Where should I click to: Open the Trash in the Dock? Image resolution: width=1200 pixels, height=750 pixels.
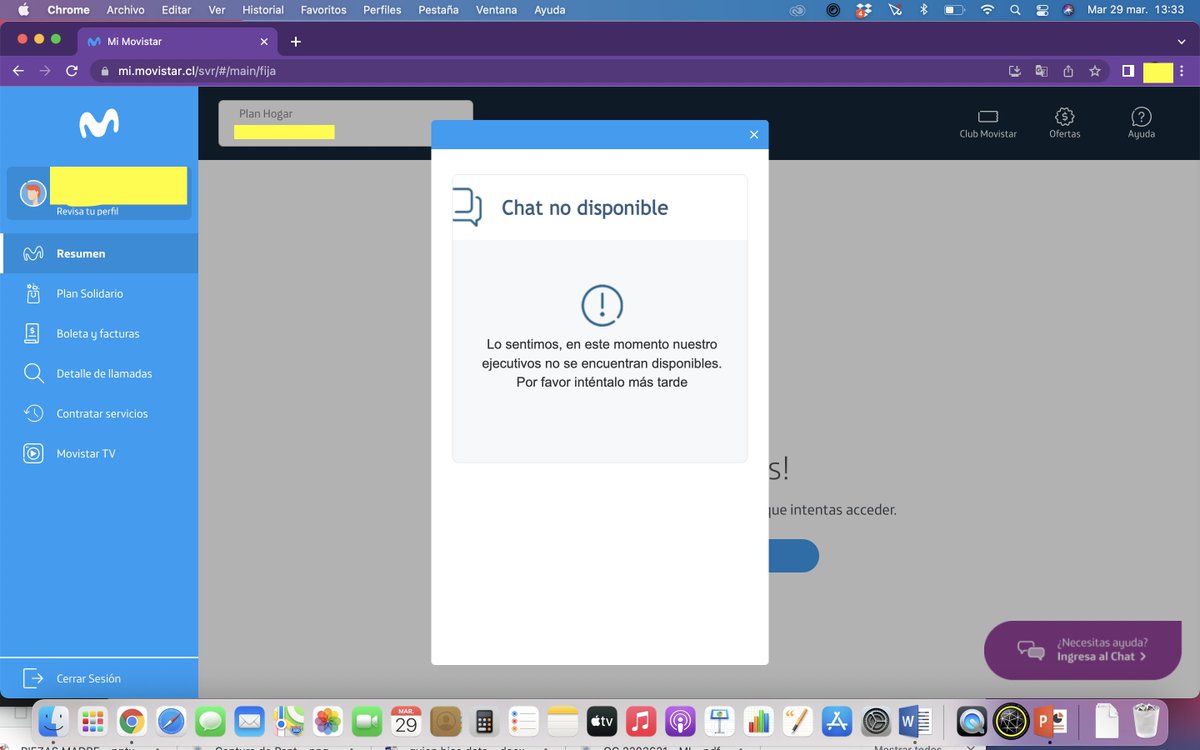1145,721
